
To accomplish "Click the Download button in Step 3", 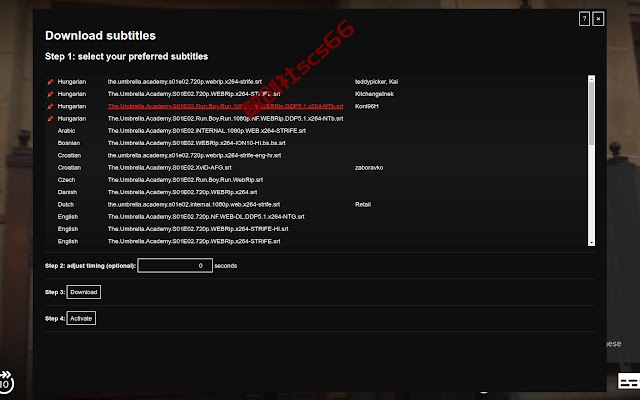I will [x=84, y=292].
